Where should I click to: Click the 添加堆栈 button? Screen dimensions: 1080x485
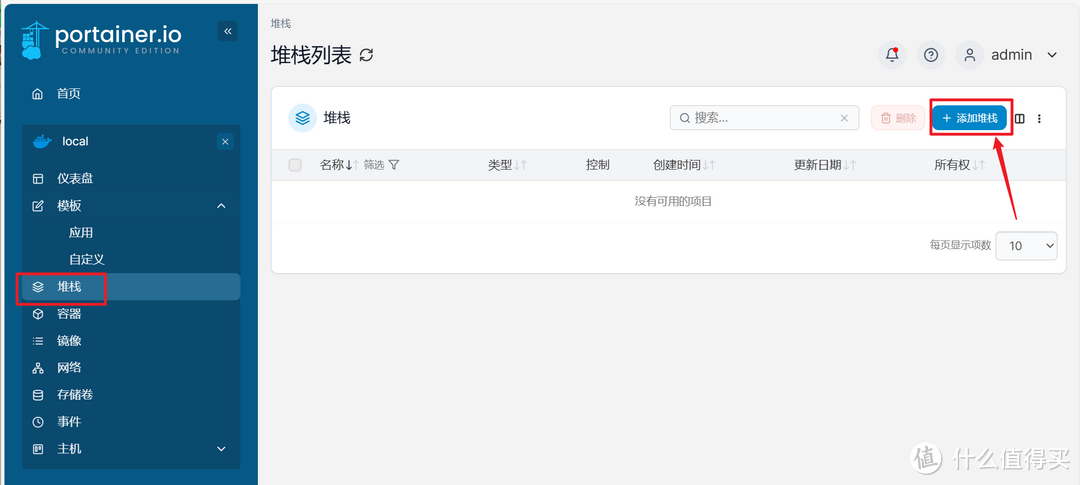(x=970, y=118)
